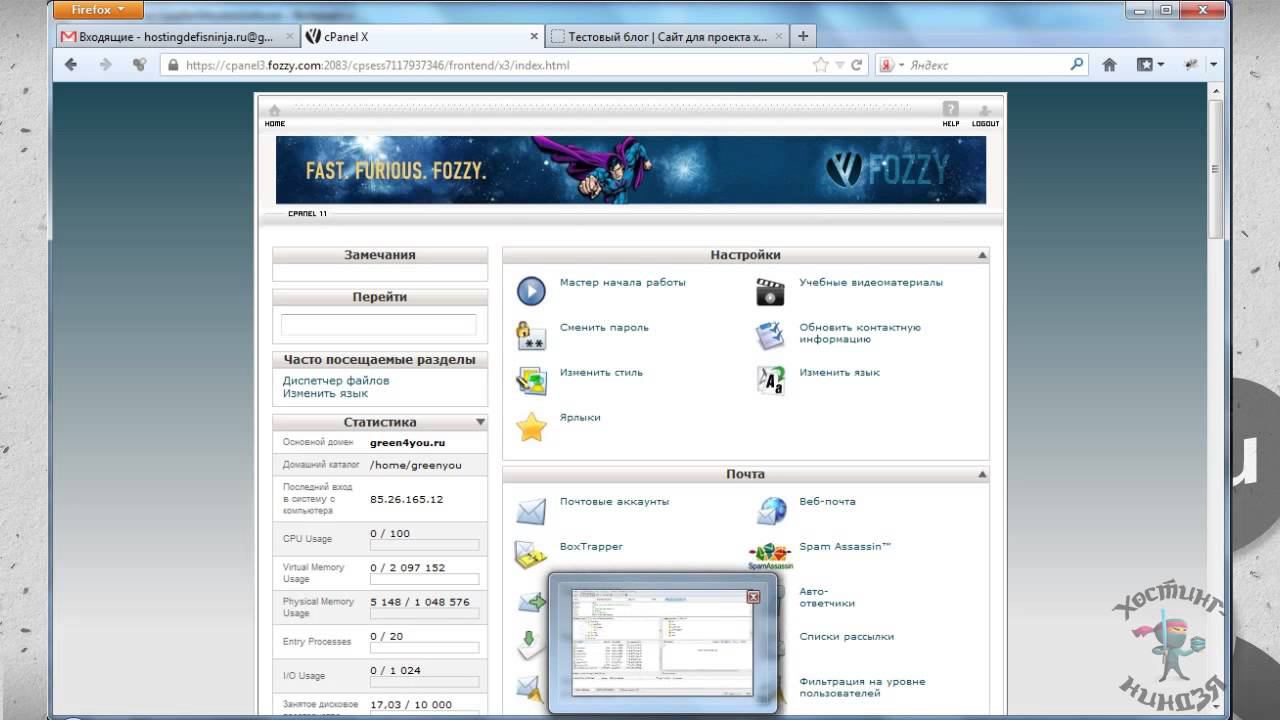Click the IP address 85.26.165.12
The image size is (1280, 720).
click(x=406, y=499)
